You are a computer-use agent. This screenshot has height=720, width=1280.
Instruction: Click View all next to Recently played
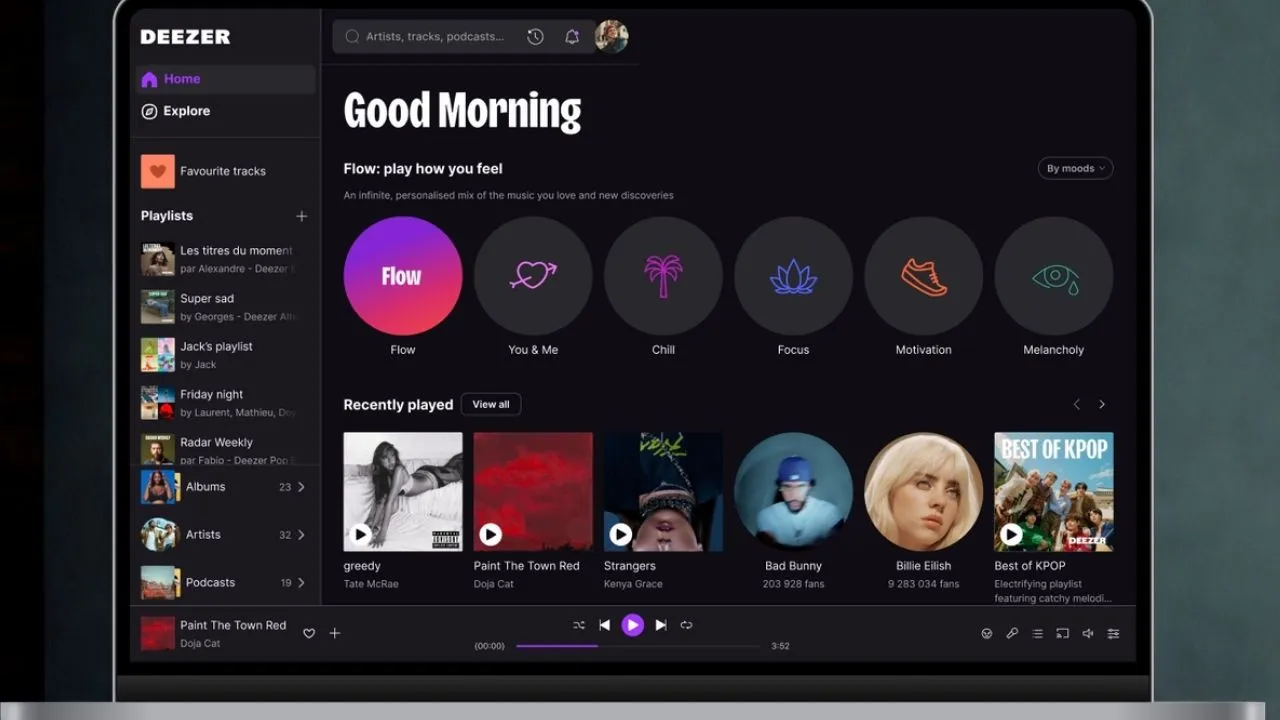[490, 405]
